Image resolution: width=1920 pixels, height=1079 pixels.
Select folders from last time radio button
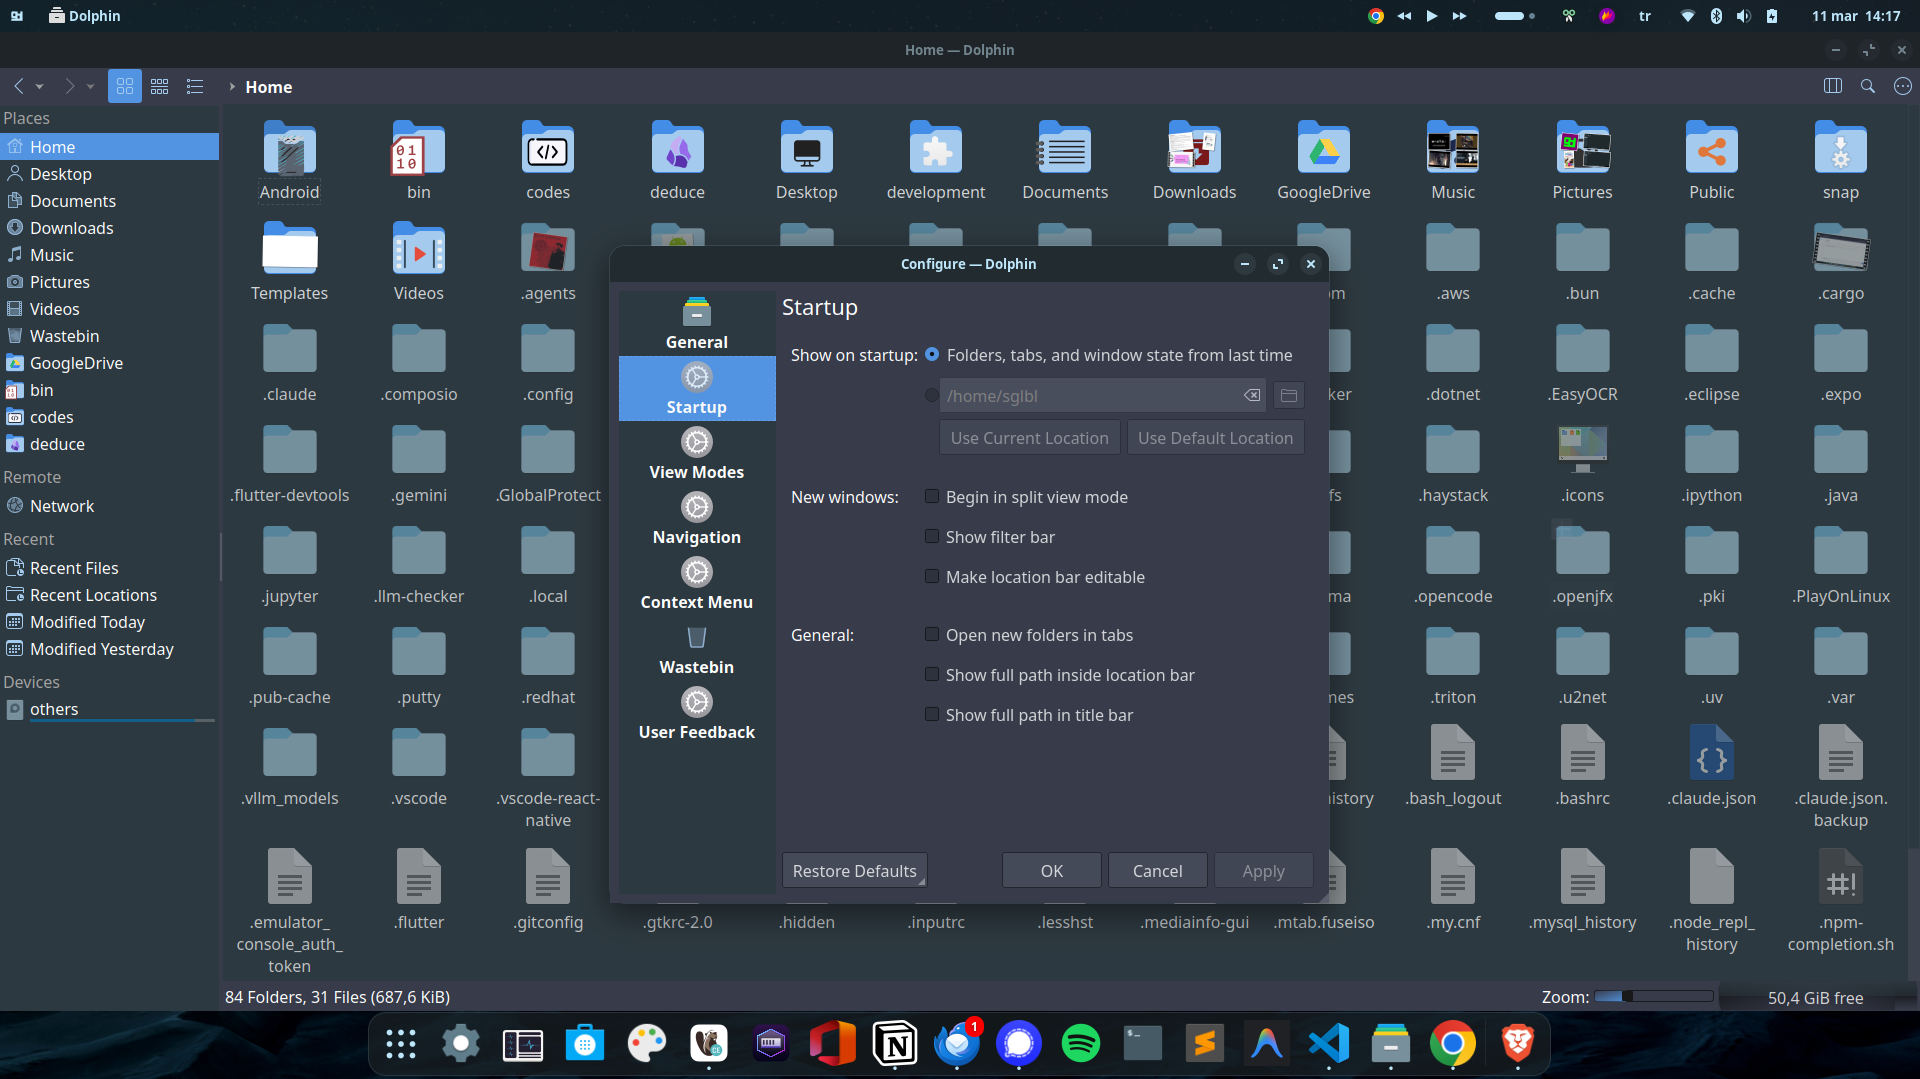[932, 355]
